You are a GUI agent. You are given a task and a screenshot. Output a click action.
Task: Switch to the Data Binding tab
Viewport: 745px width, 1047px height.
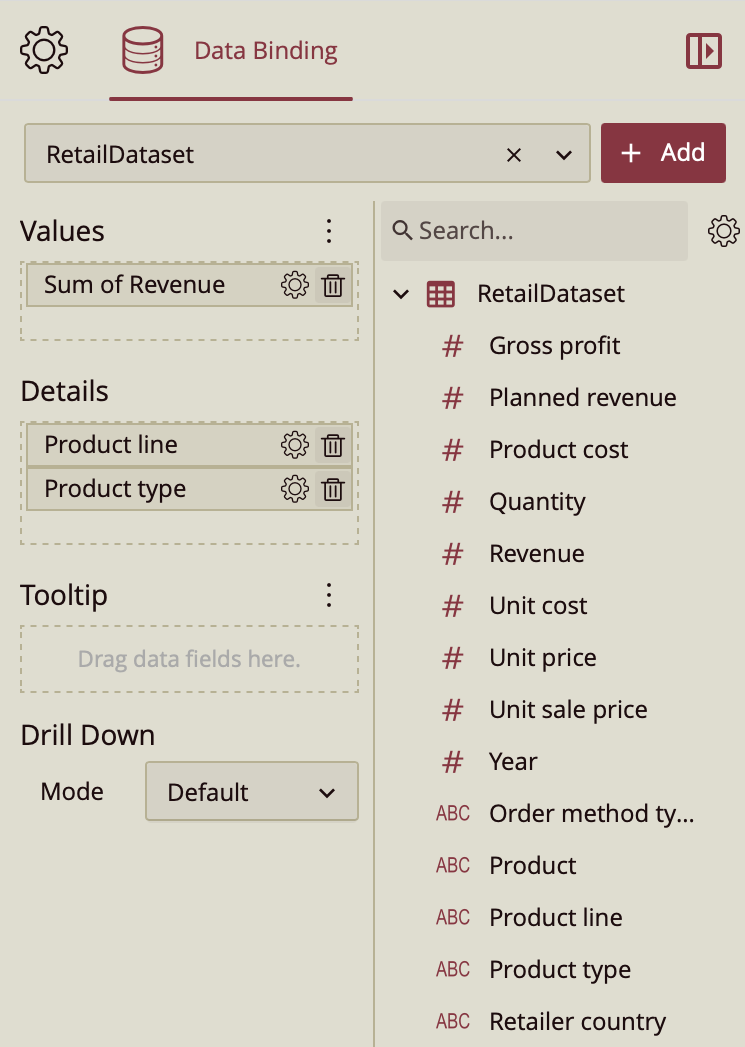tap(231, 51)
